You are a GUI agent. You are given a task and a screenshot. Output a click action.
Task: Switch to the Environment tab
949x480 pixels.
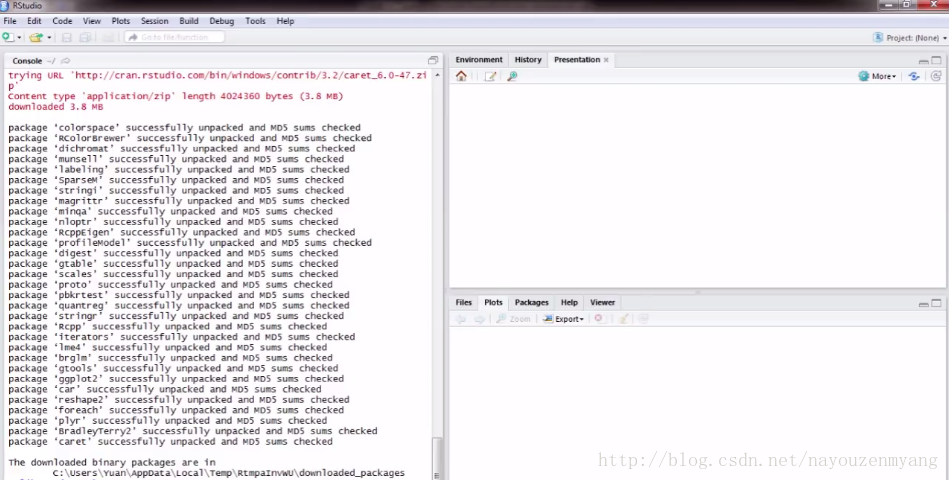click(479, 59)
